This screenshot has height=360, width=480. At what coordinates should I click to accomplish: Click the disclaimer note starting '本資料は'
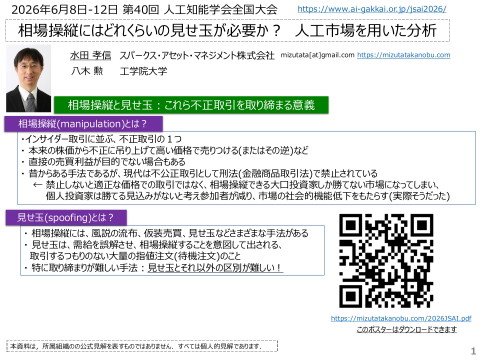[x=142, y=346]
